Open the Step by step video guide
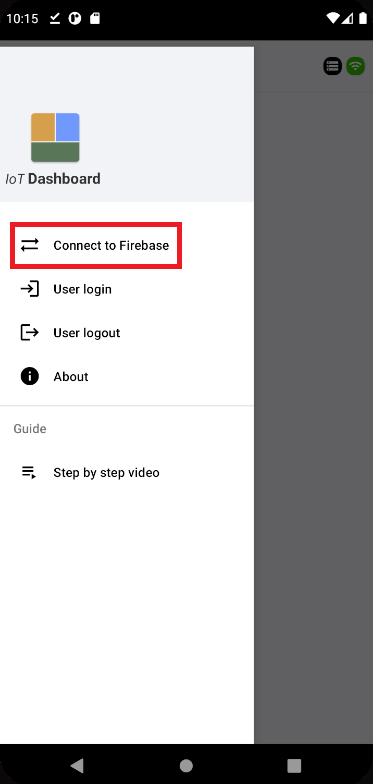This screenshot has height=784, width=373. pos(127,472)
